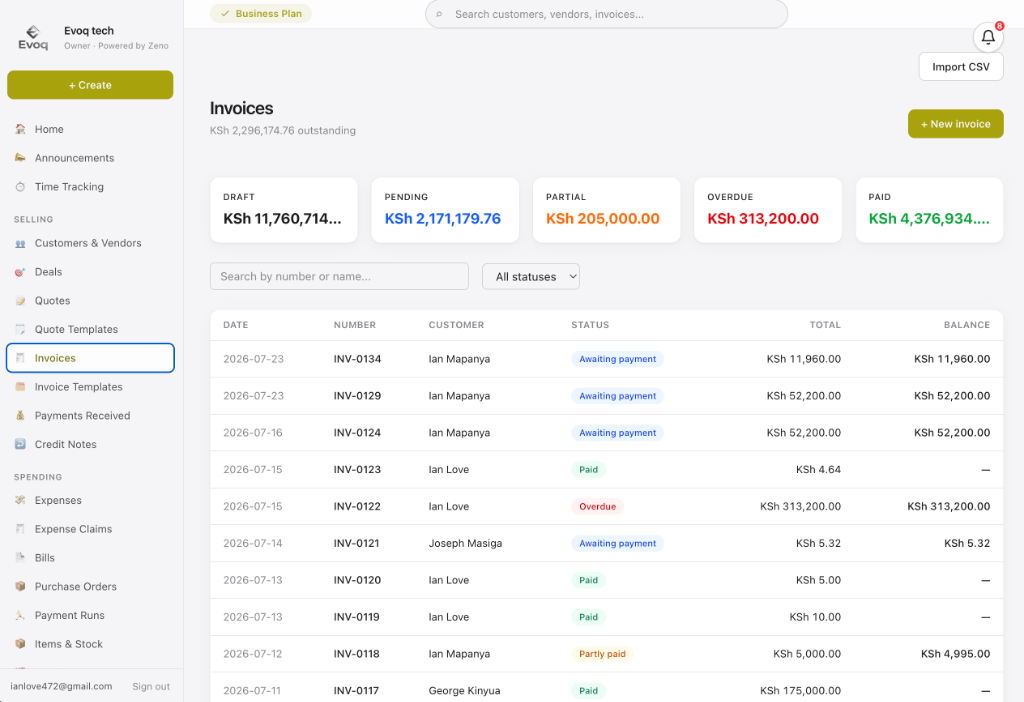Click the Payment Runs icon

(x=20, y=615)
